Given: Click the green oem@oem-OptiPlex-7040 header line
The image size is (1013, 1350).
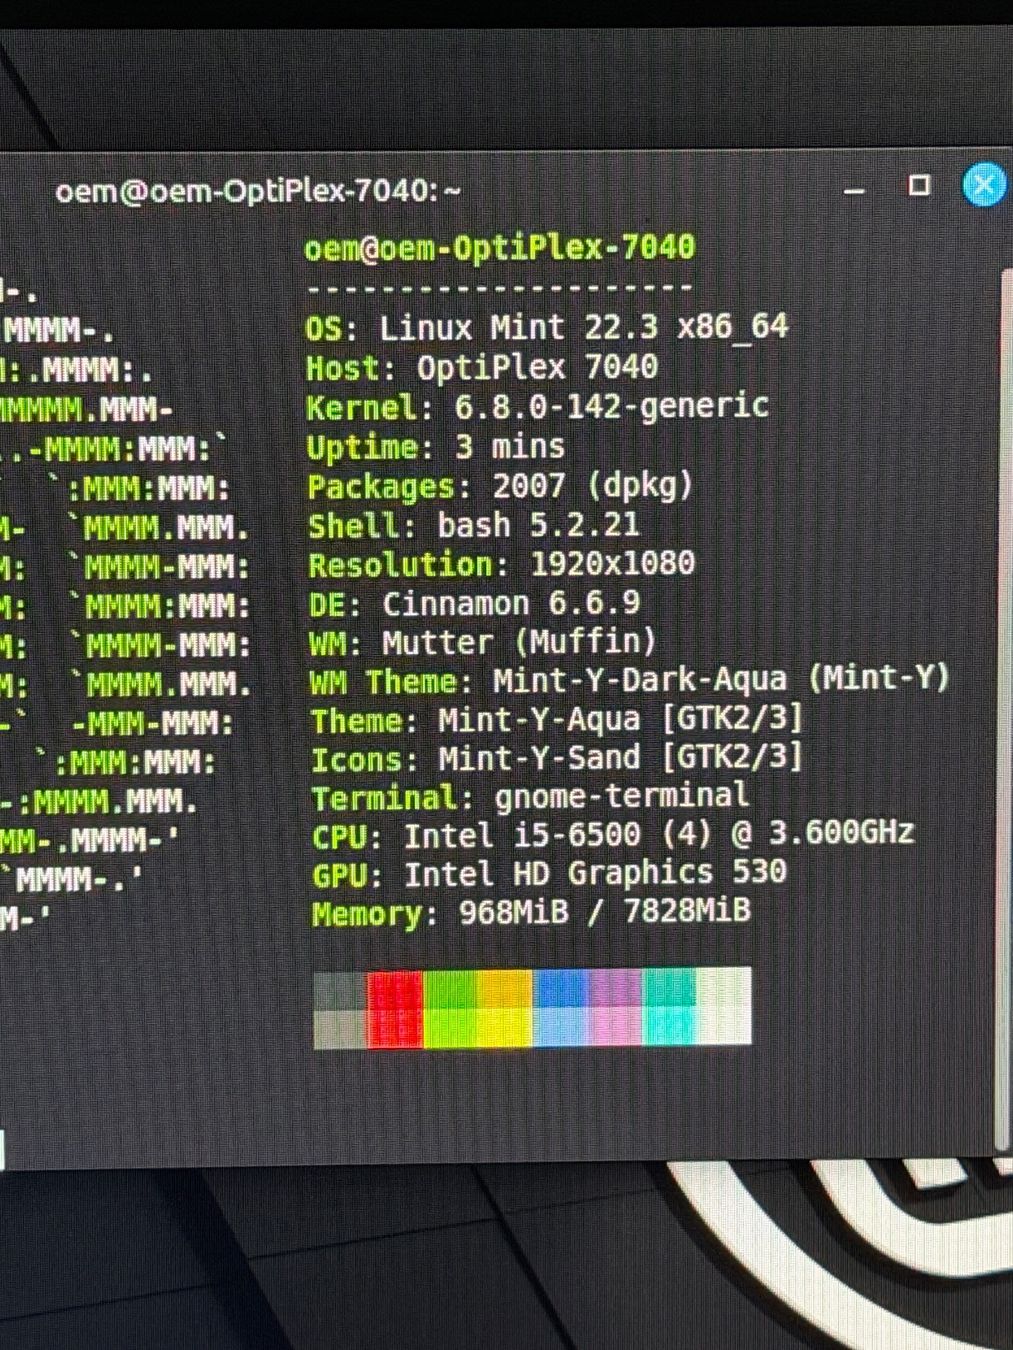Looking at the screenshot, I should [x=499, y=247].
